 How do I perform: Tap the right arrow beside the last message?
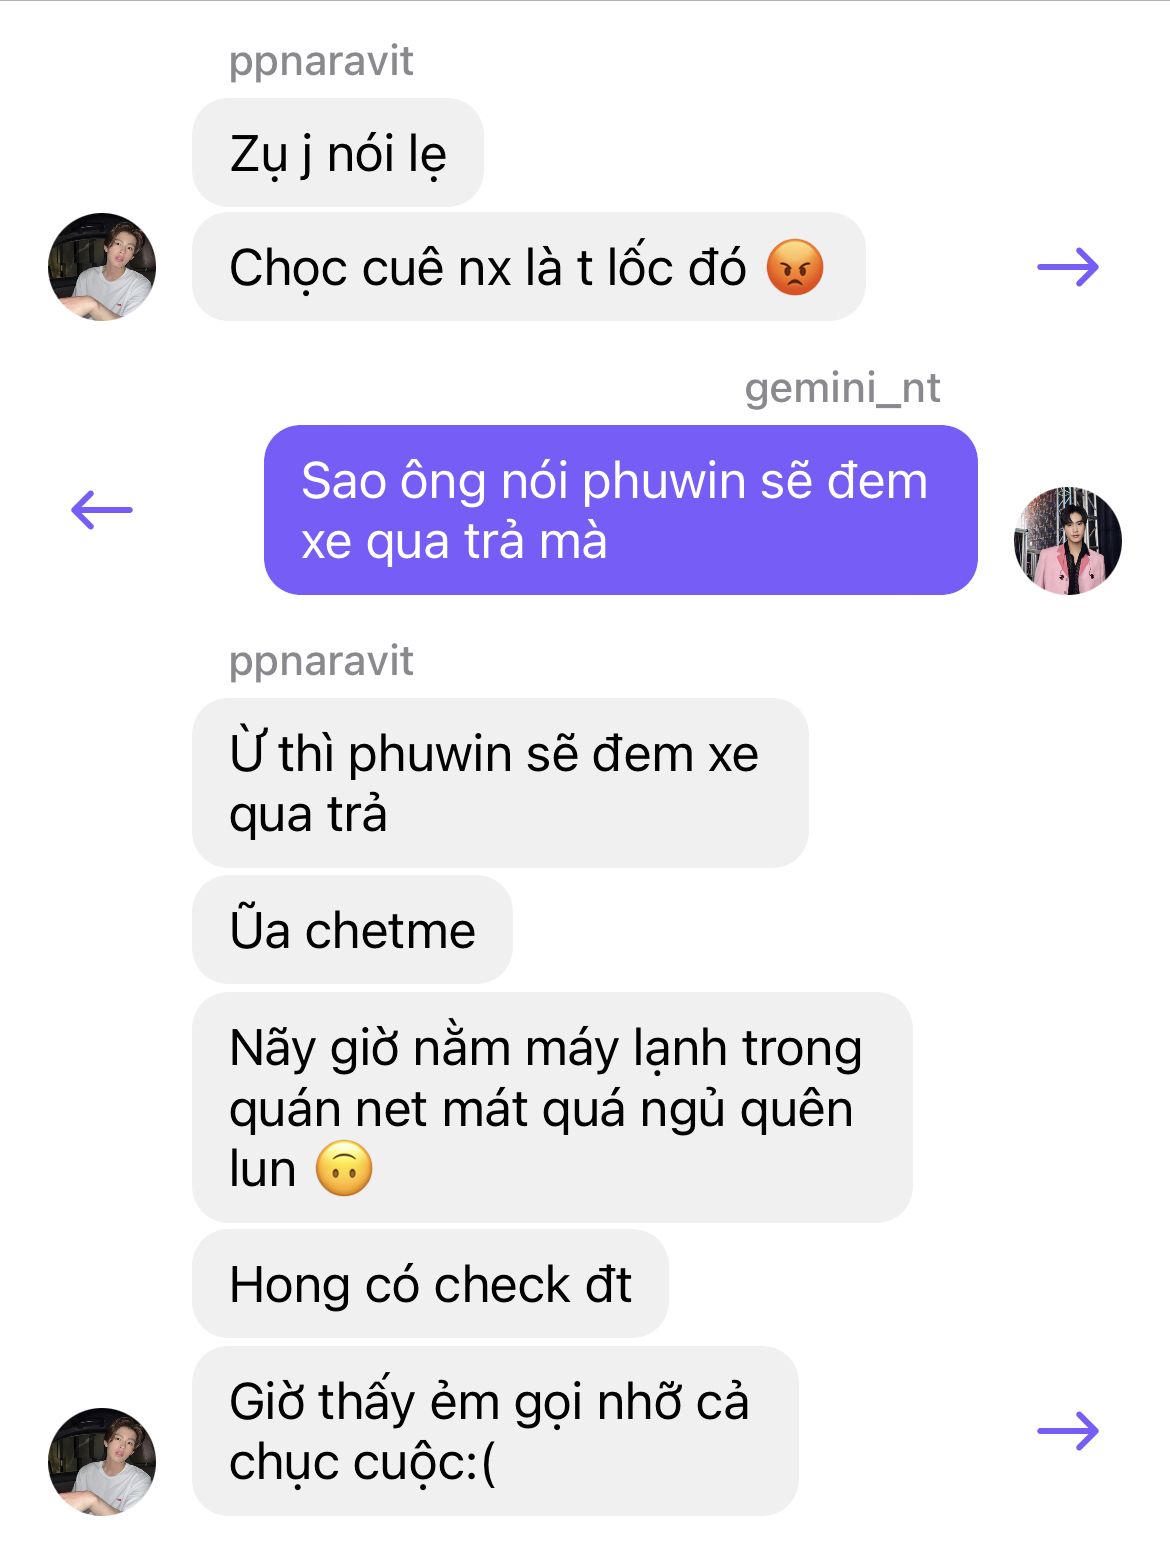point(1068,1431)
